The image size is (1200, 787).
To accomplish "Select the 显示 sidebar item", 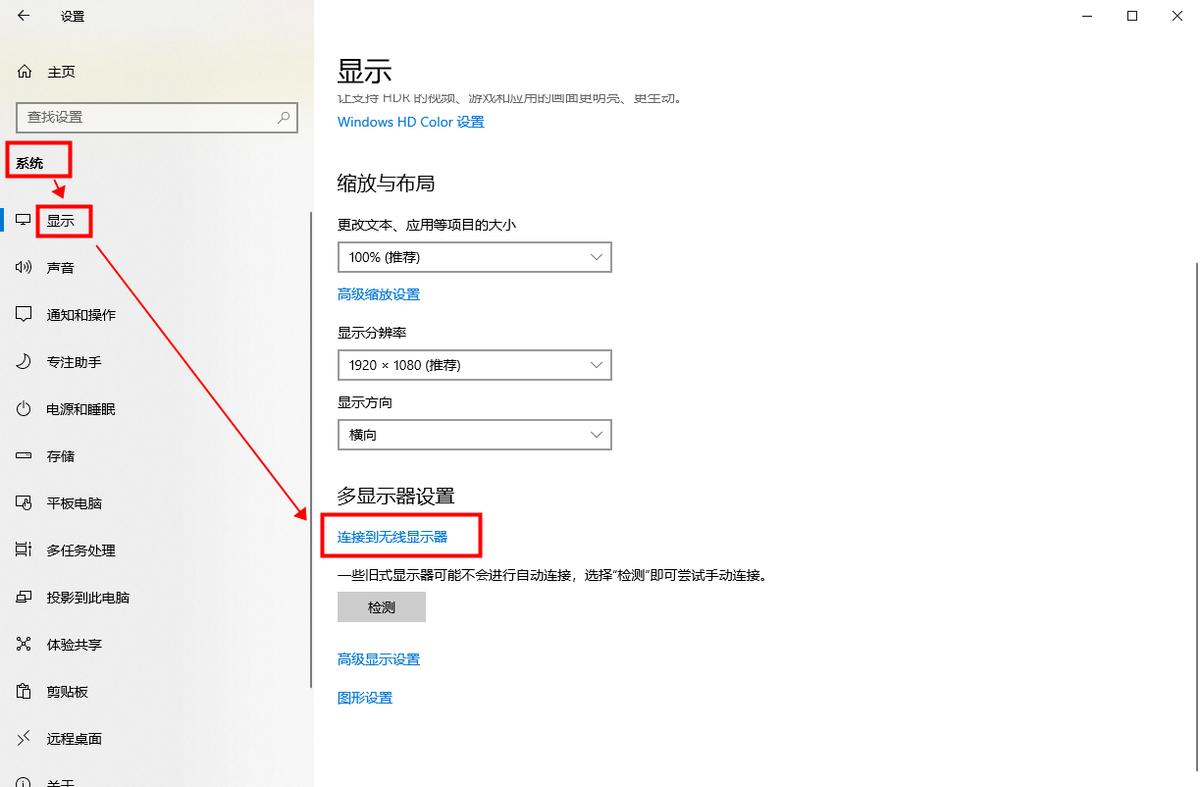I will tap(63, 220).
